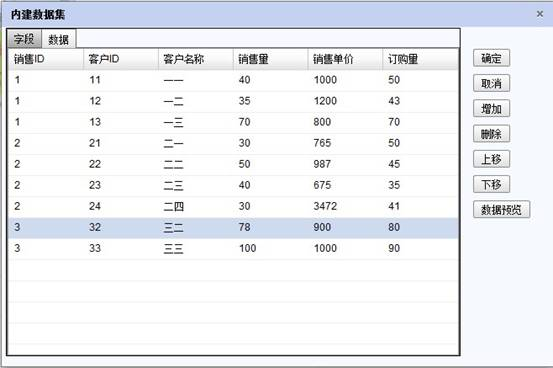Click the 销售量 column header

click(x=271, y=59)
